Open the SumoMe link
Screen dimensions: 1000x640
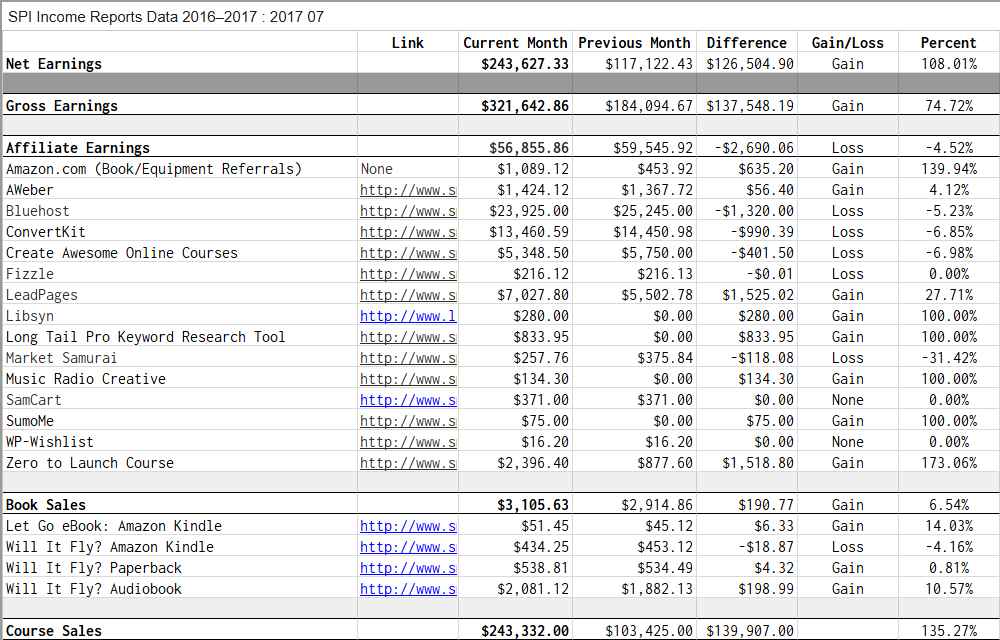[x=408, y=421]
